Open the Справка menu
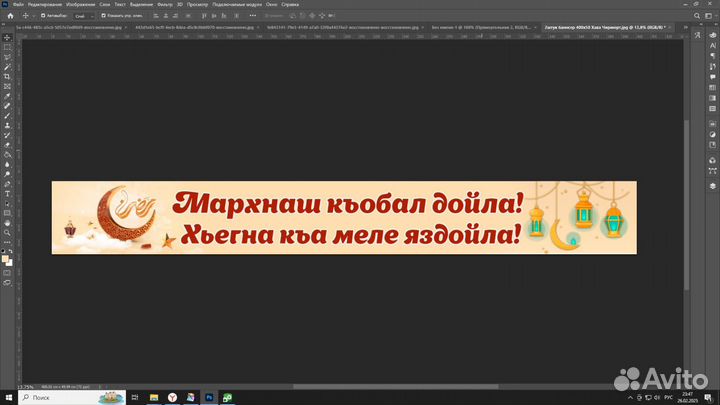Image resolution: width=720 pixels, height=405 pixels. pos(290,5)
